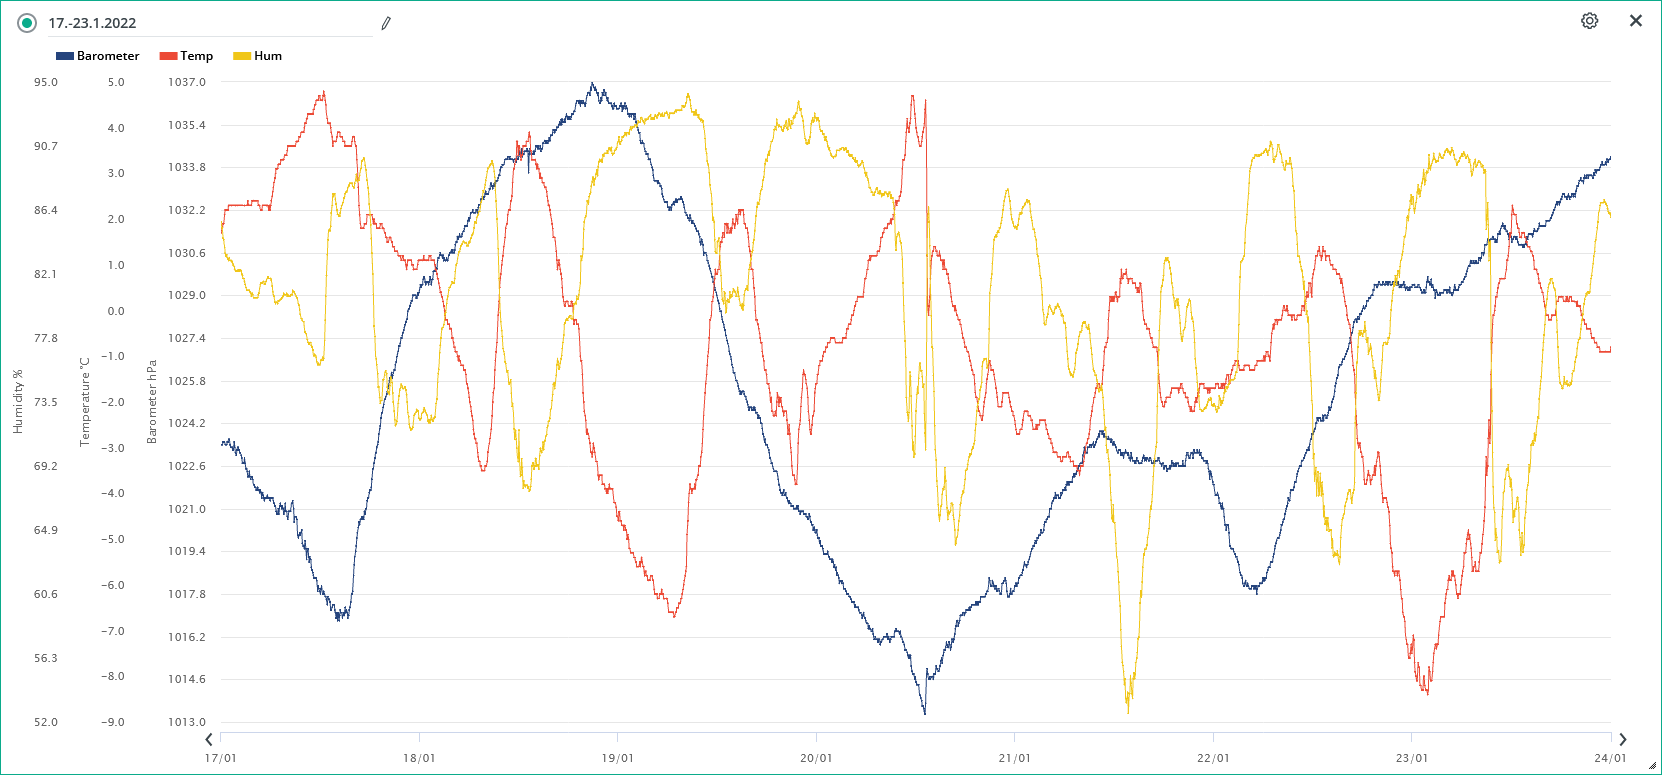Hide the Temp series via its legend label
Screen dimensions: 1662x775
point(196,56)
